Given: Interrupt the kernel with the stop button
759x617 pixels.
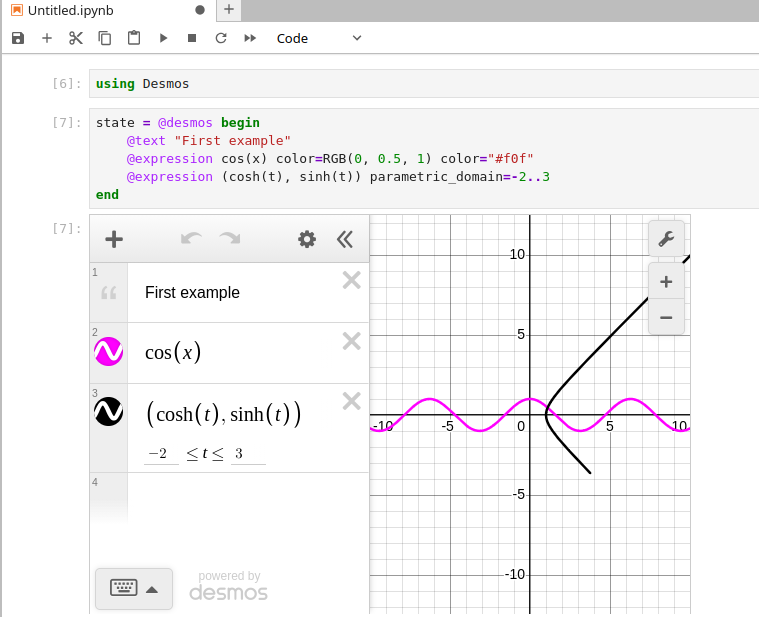Looking at the screenshot, I should click(x=192, y=38).
